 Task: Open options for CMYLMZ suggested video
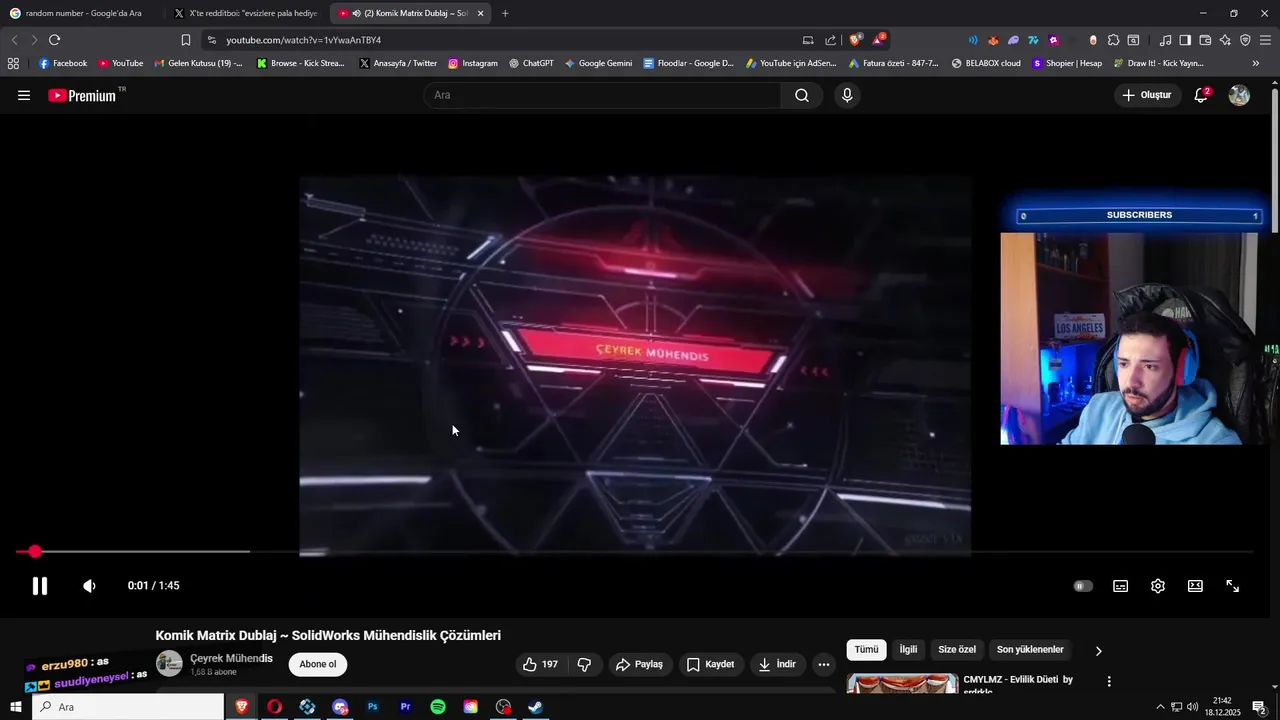tap(1109, 682)
